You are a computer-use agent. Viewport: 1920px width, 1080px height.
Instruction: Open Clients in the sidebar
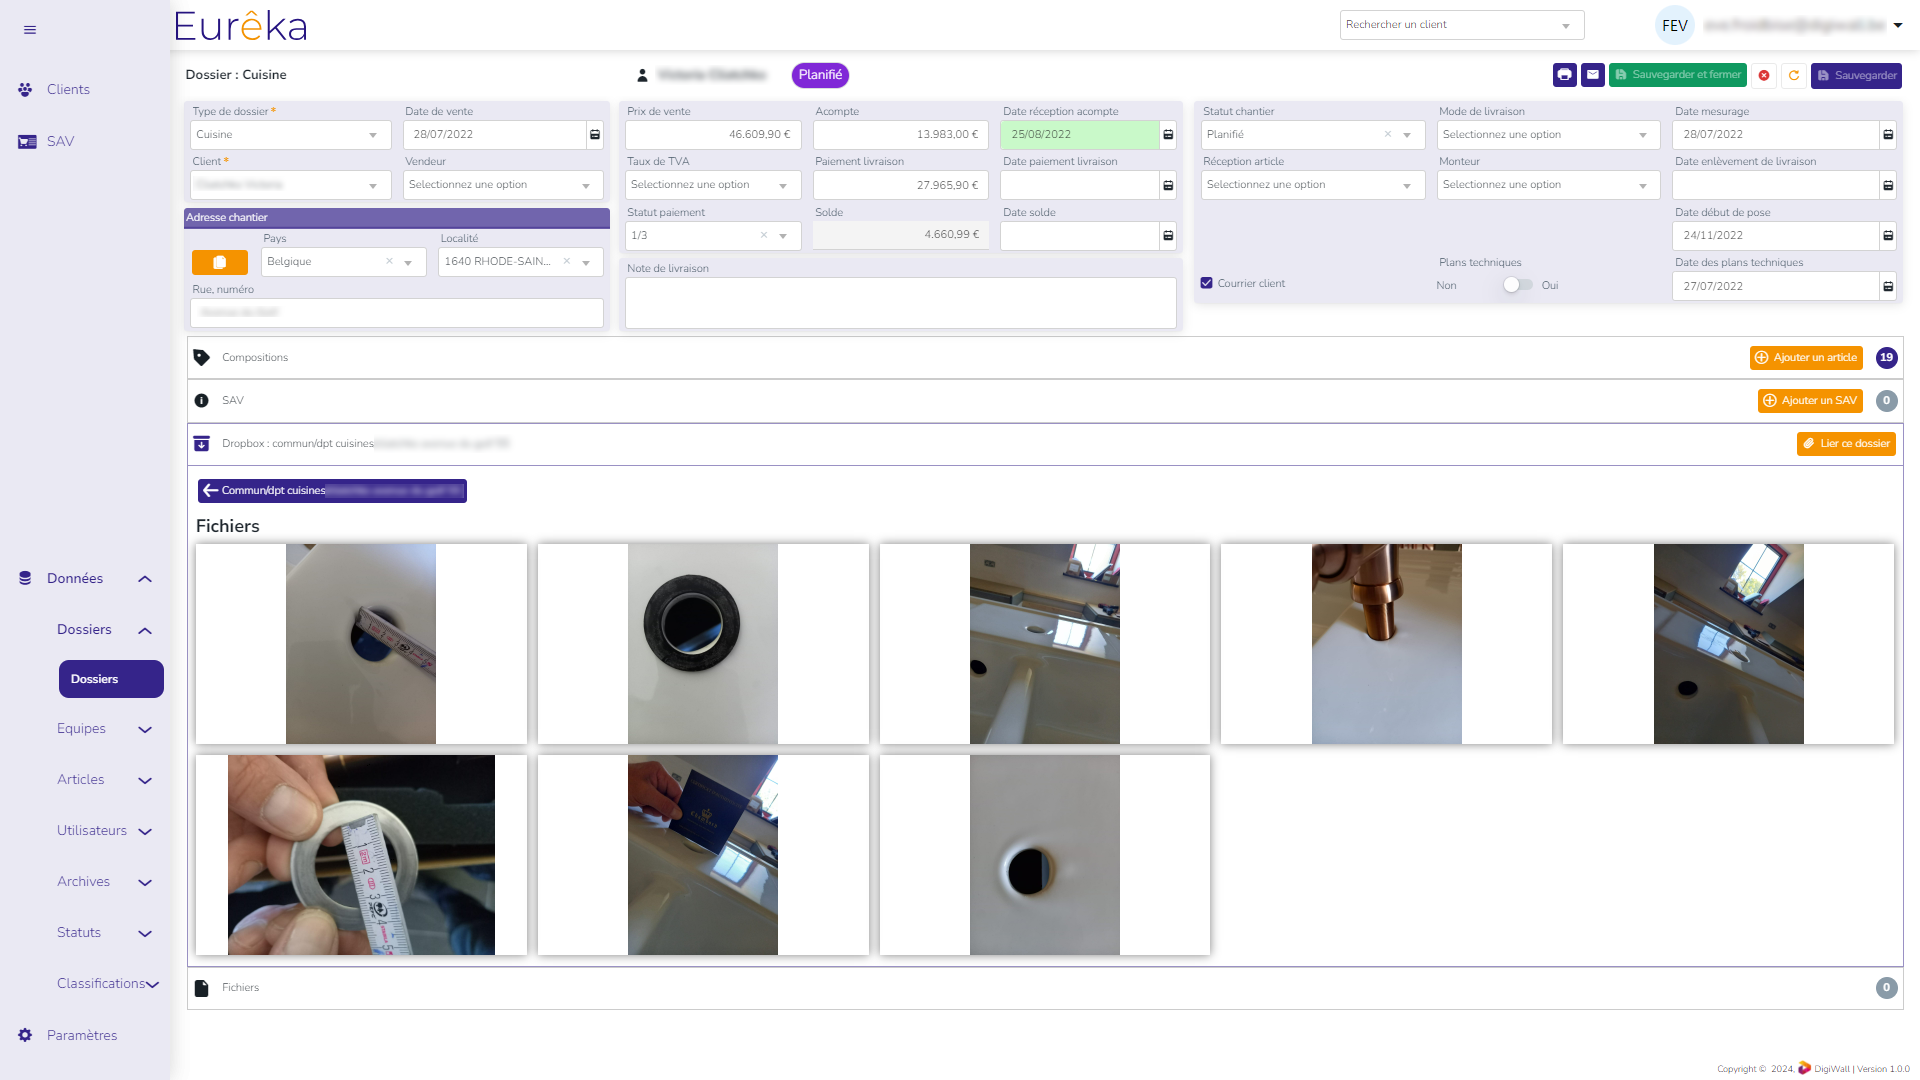click(x=68, y=90)
